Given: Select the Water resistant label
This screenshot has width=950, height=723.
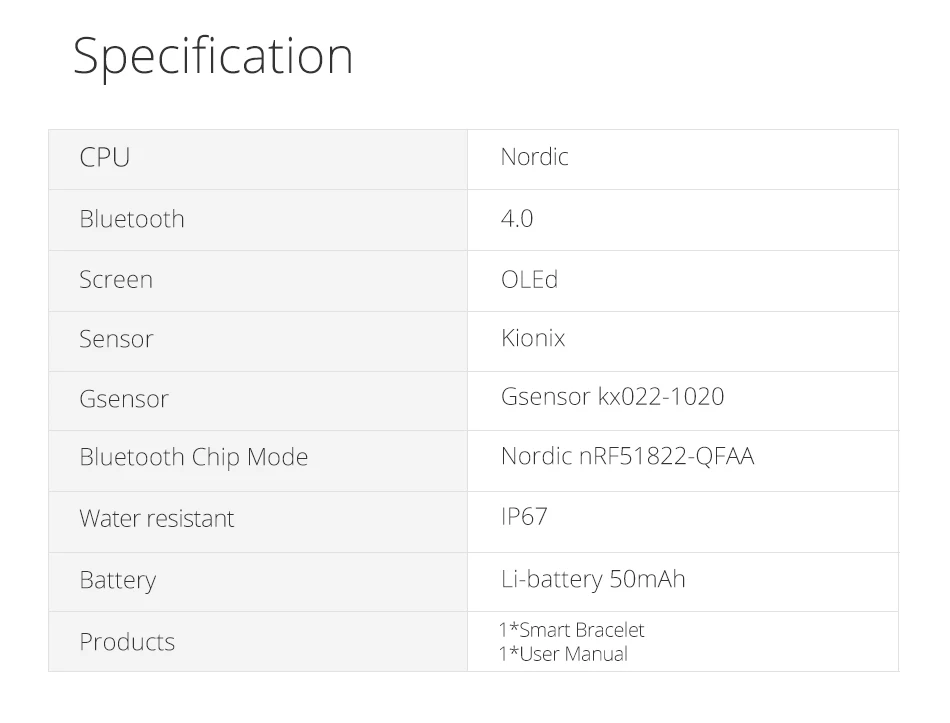Looking at the screenshot, I should coord(157,519).
